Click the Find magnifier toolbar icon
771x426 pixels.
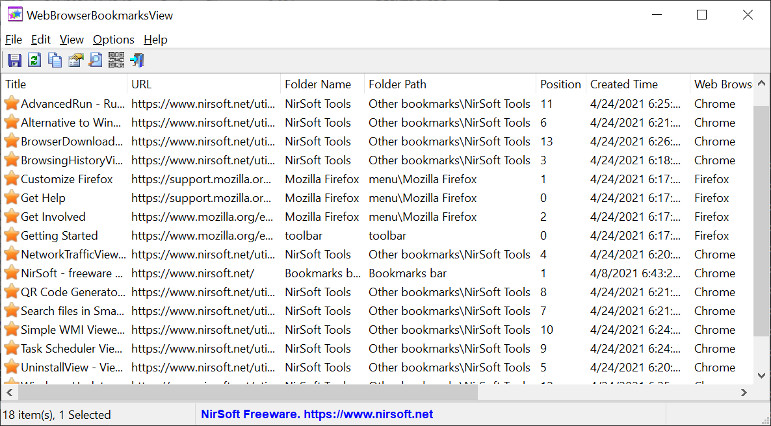pos(95,61)
